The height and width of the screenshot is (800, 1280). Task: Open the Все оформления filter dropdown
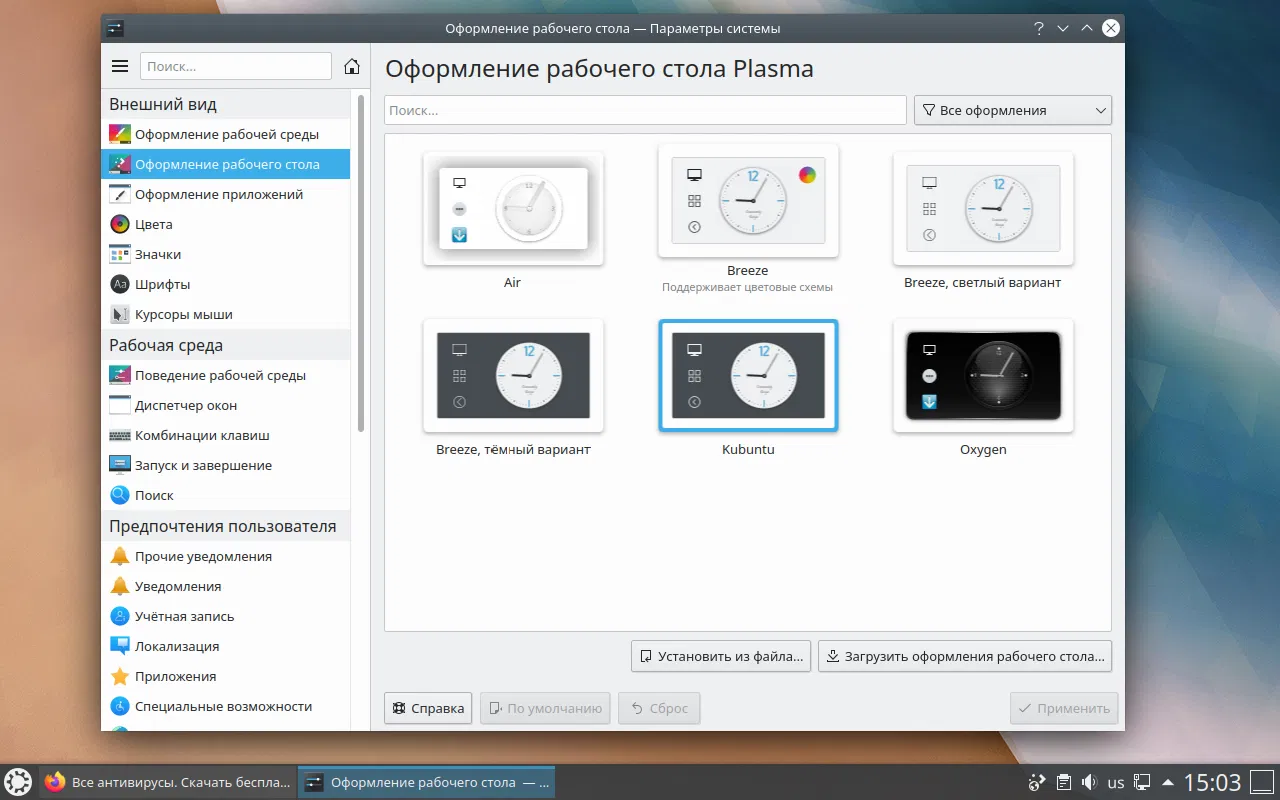[x=1013, y=110]
